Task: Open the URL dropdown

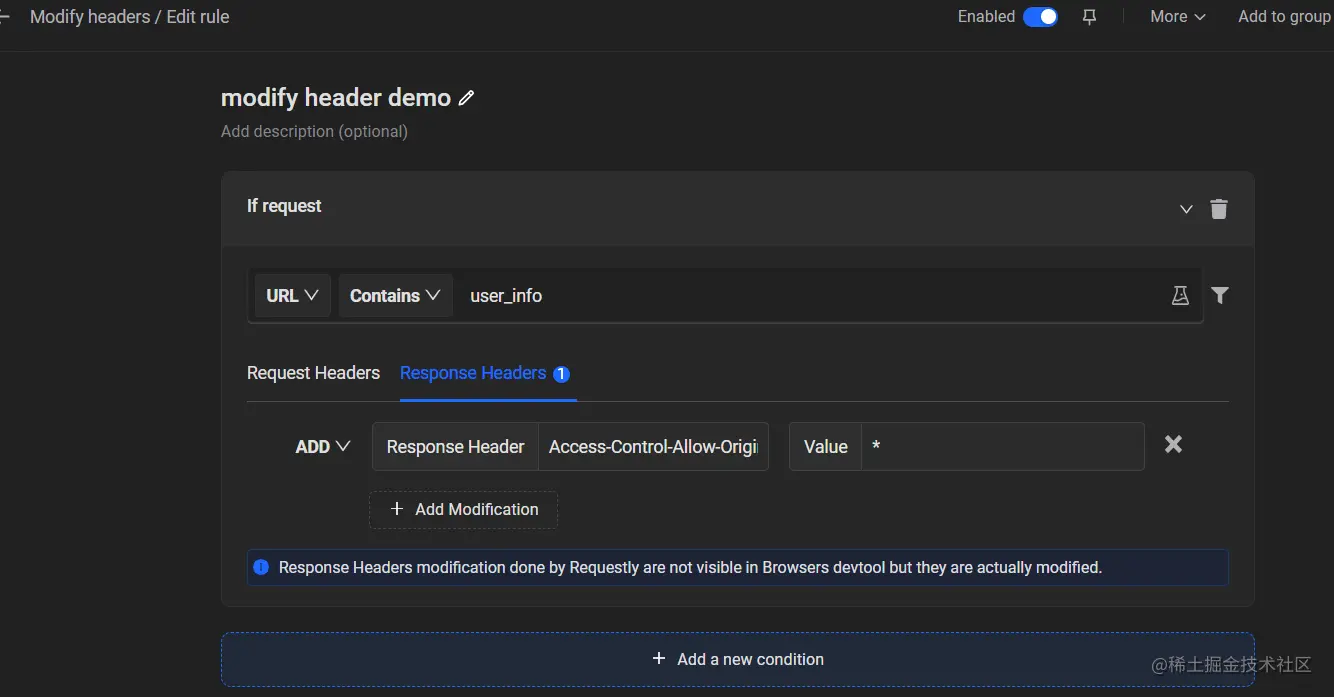Action: click(292, 296)
